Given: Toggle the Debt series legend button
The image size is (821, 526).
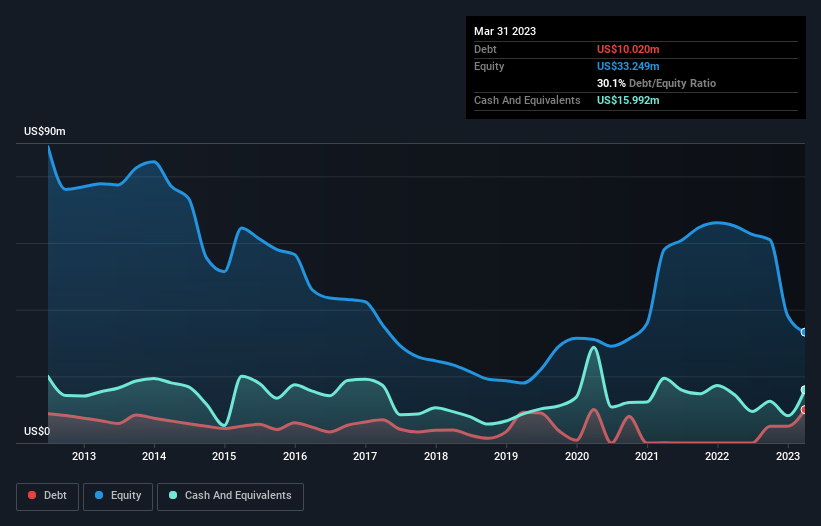Looking at the screenshot, I should click(47, 496).
